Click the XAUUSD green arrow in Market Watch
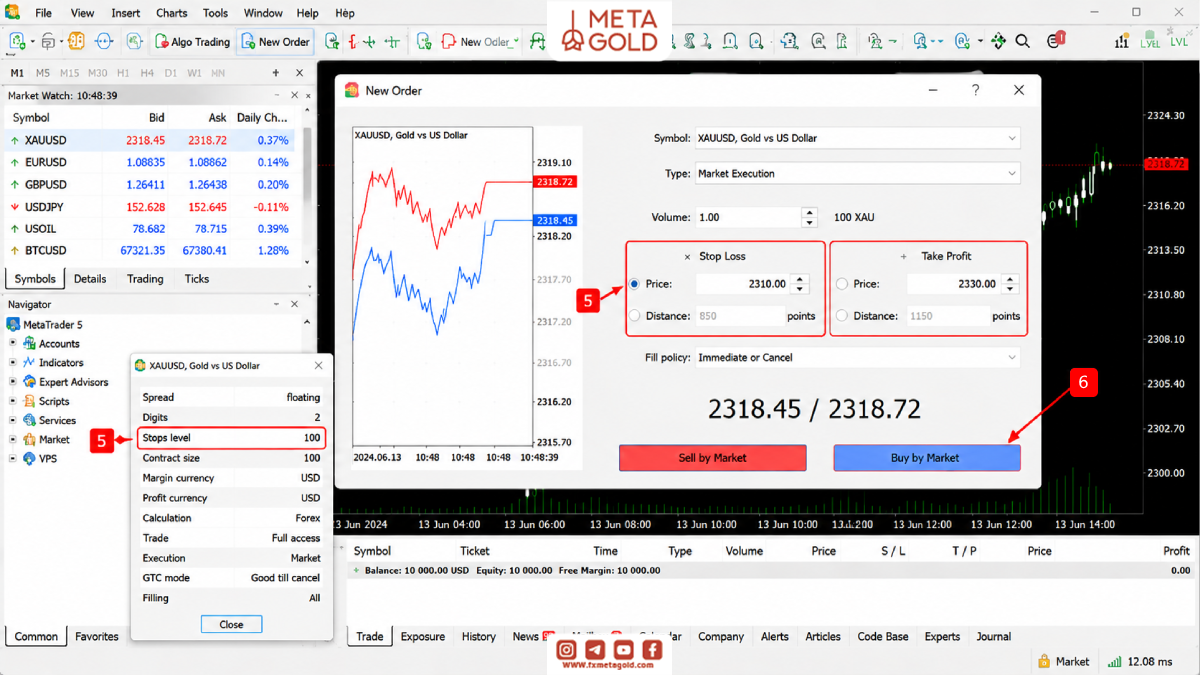Screen dimensions: 1200x675 [14, 141]
